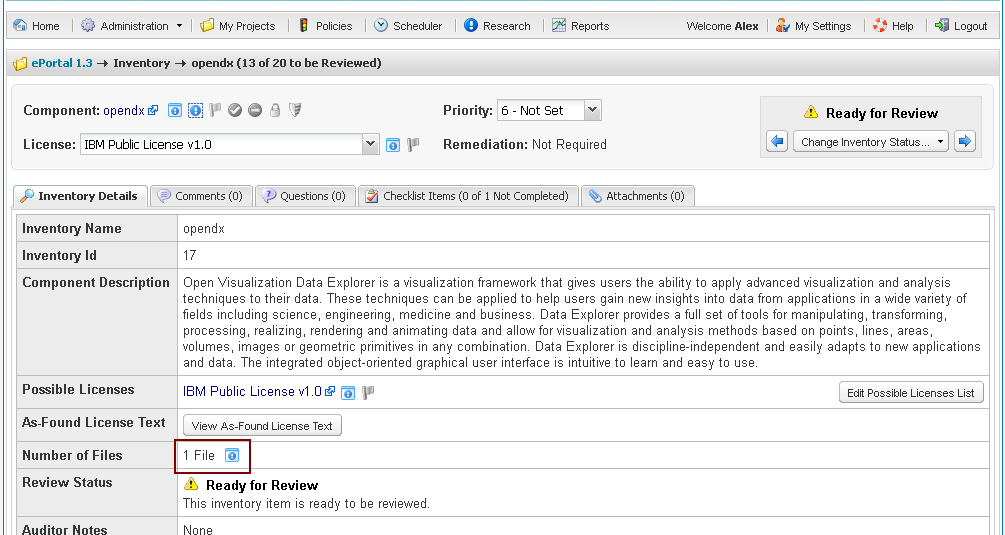Viewport: 1005px width, 535px height.
Task: Click the Logout door icon
Action: 942,26
